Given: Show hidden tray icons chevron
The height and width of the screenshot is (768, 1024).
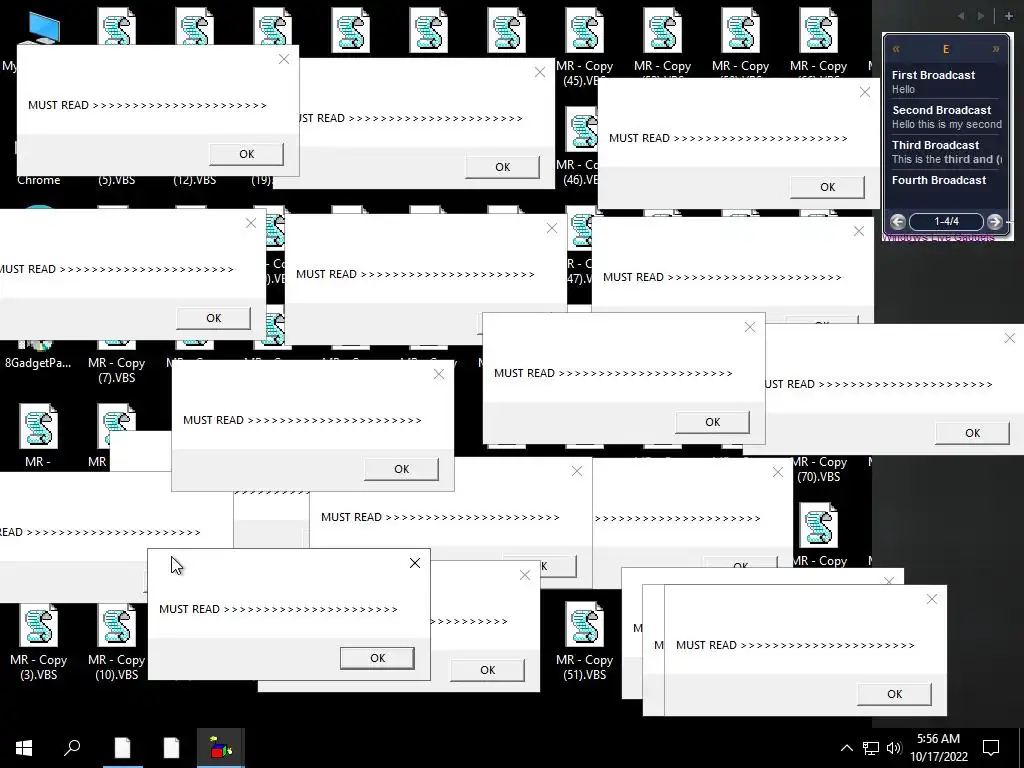Looking at the screenshot, I should (846, 748).
